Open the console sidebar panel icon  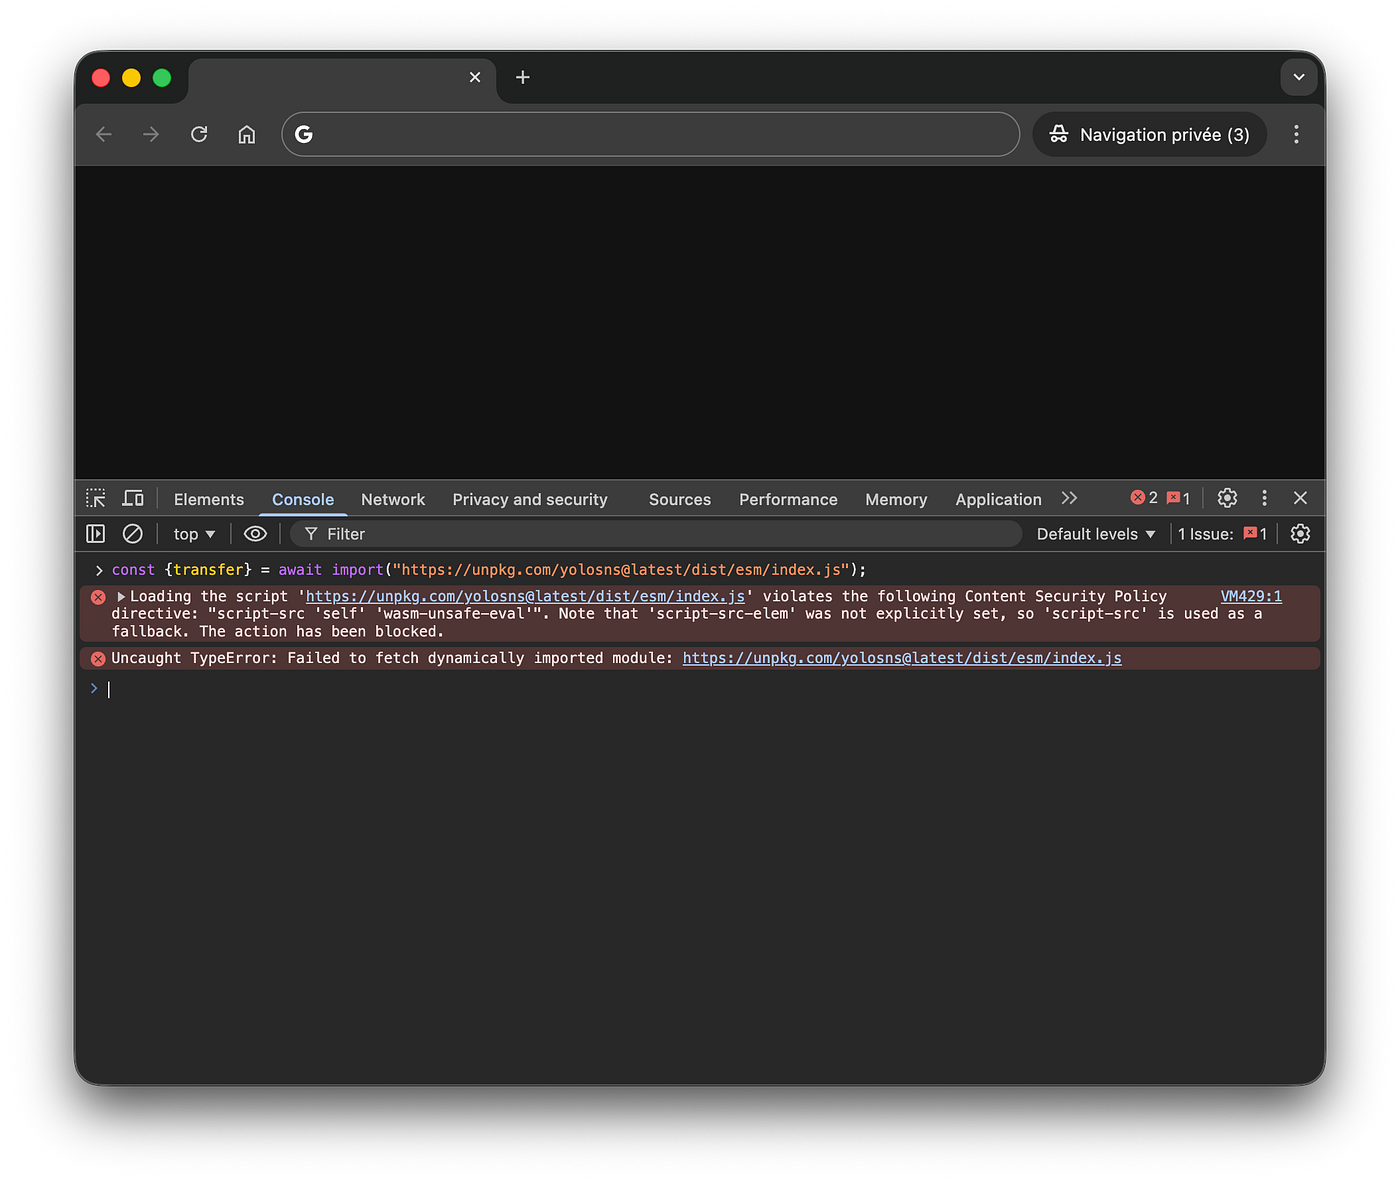pos(95,533)
